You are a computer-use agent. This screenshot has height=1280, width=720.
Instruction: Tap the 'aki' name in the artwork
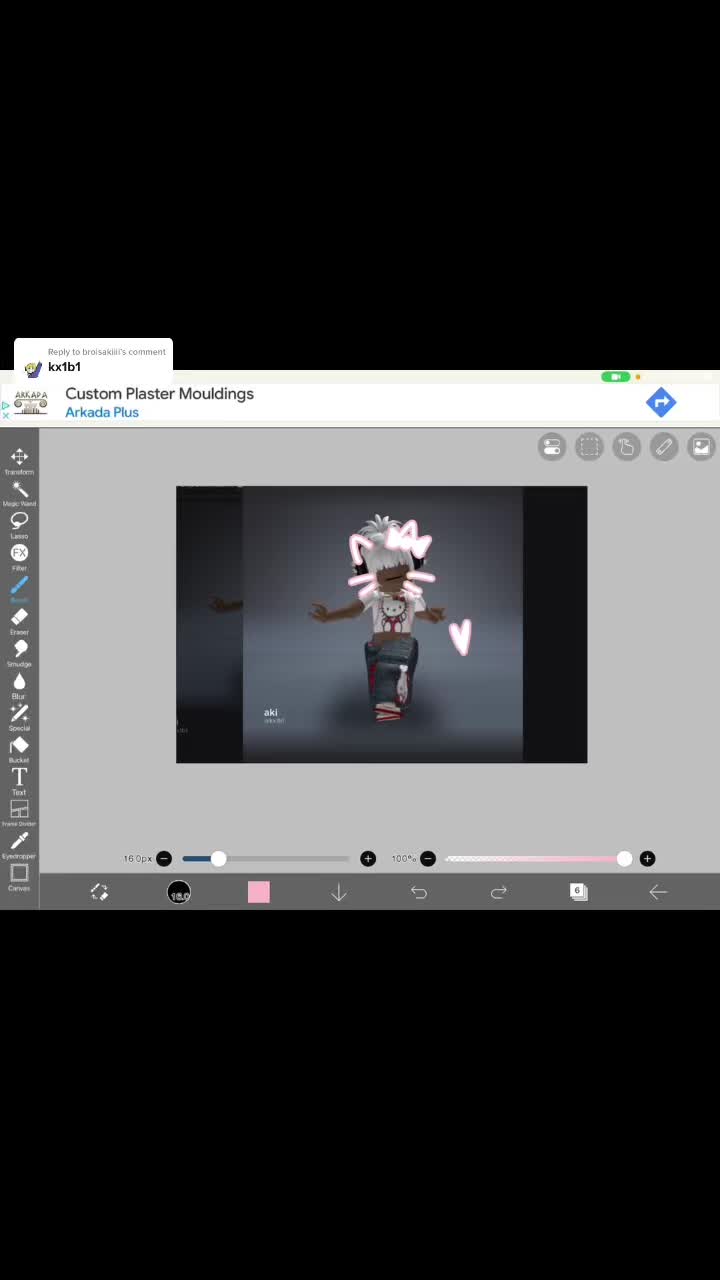point(271,712)
